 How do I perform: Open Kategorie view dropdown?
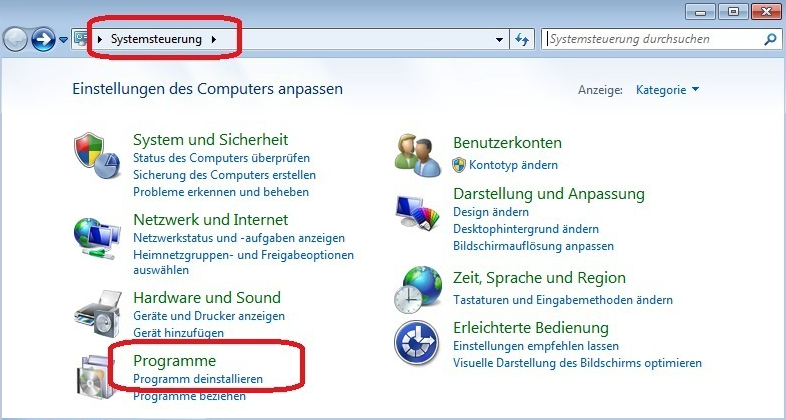click(x=667, y=90)
